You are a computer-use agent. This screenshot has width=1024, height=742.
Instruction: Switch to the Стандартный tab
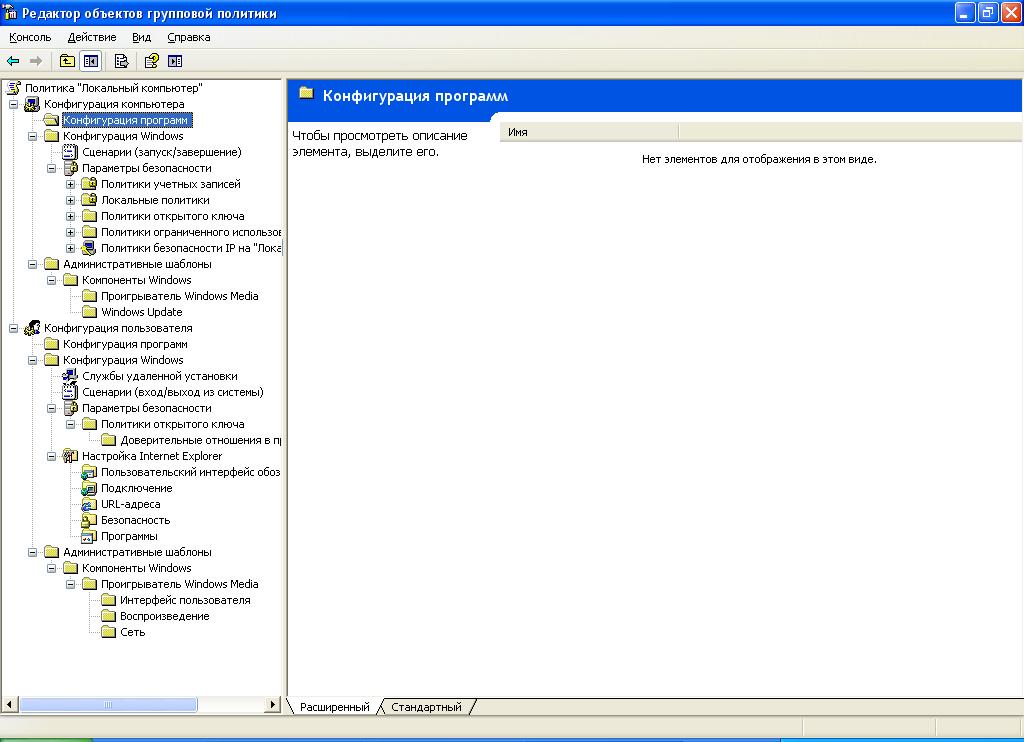[426, 707]
